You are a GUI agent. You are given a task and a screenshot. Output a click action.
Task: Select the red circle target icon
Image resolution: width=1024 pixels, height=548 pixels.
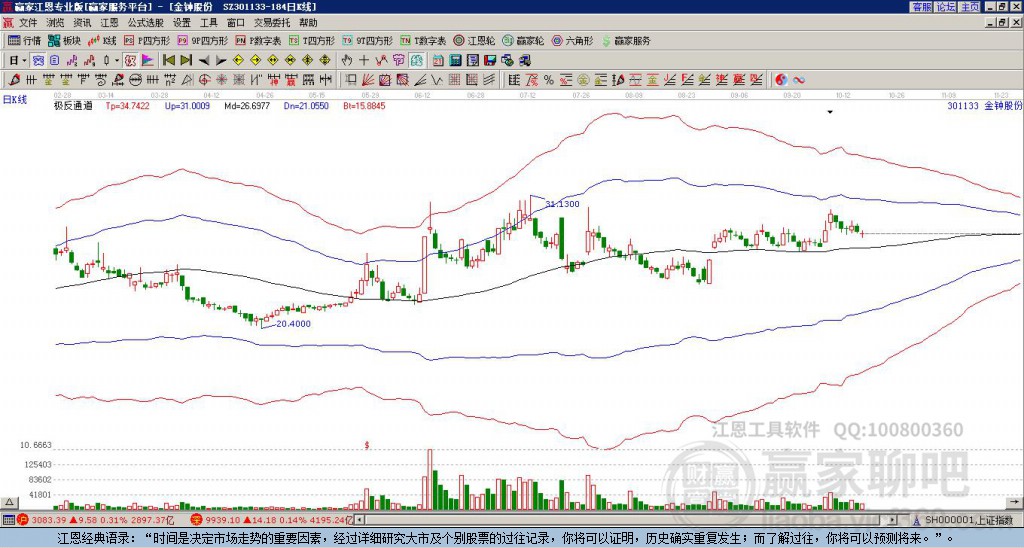coord(204,80)
